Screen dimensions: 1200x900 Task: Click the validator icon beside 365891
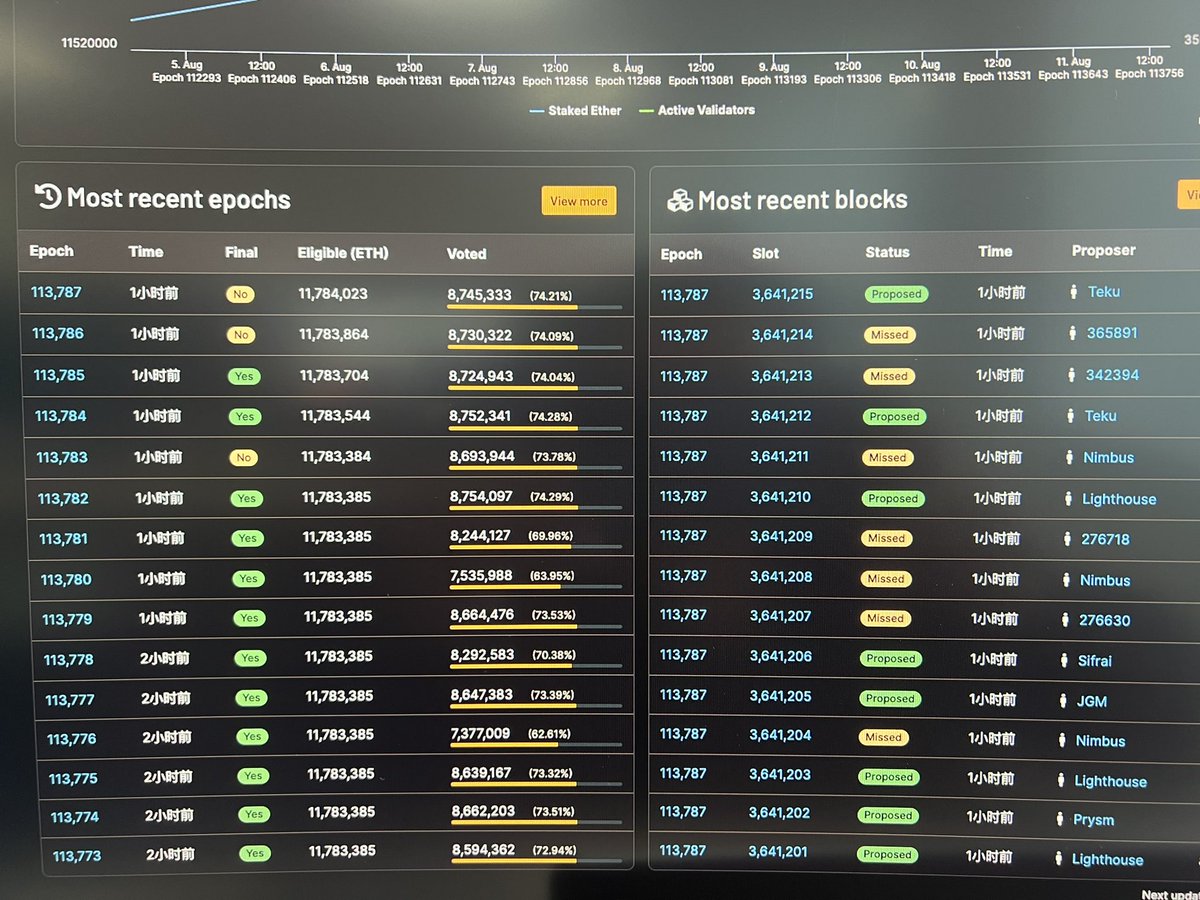point(1073,333)
